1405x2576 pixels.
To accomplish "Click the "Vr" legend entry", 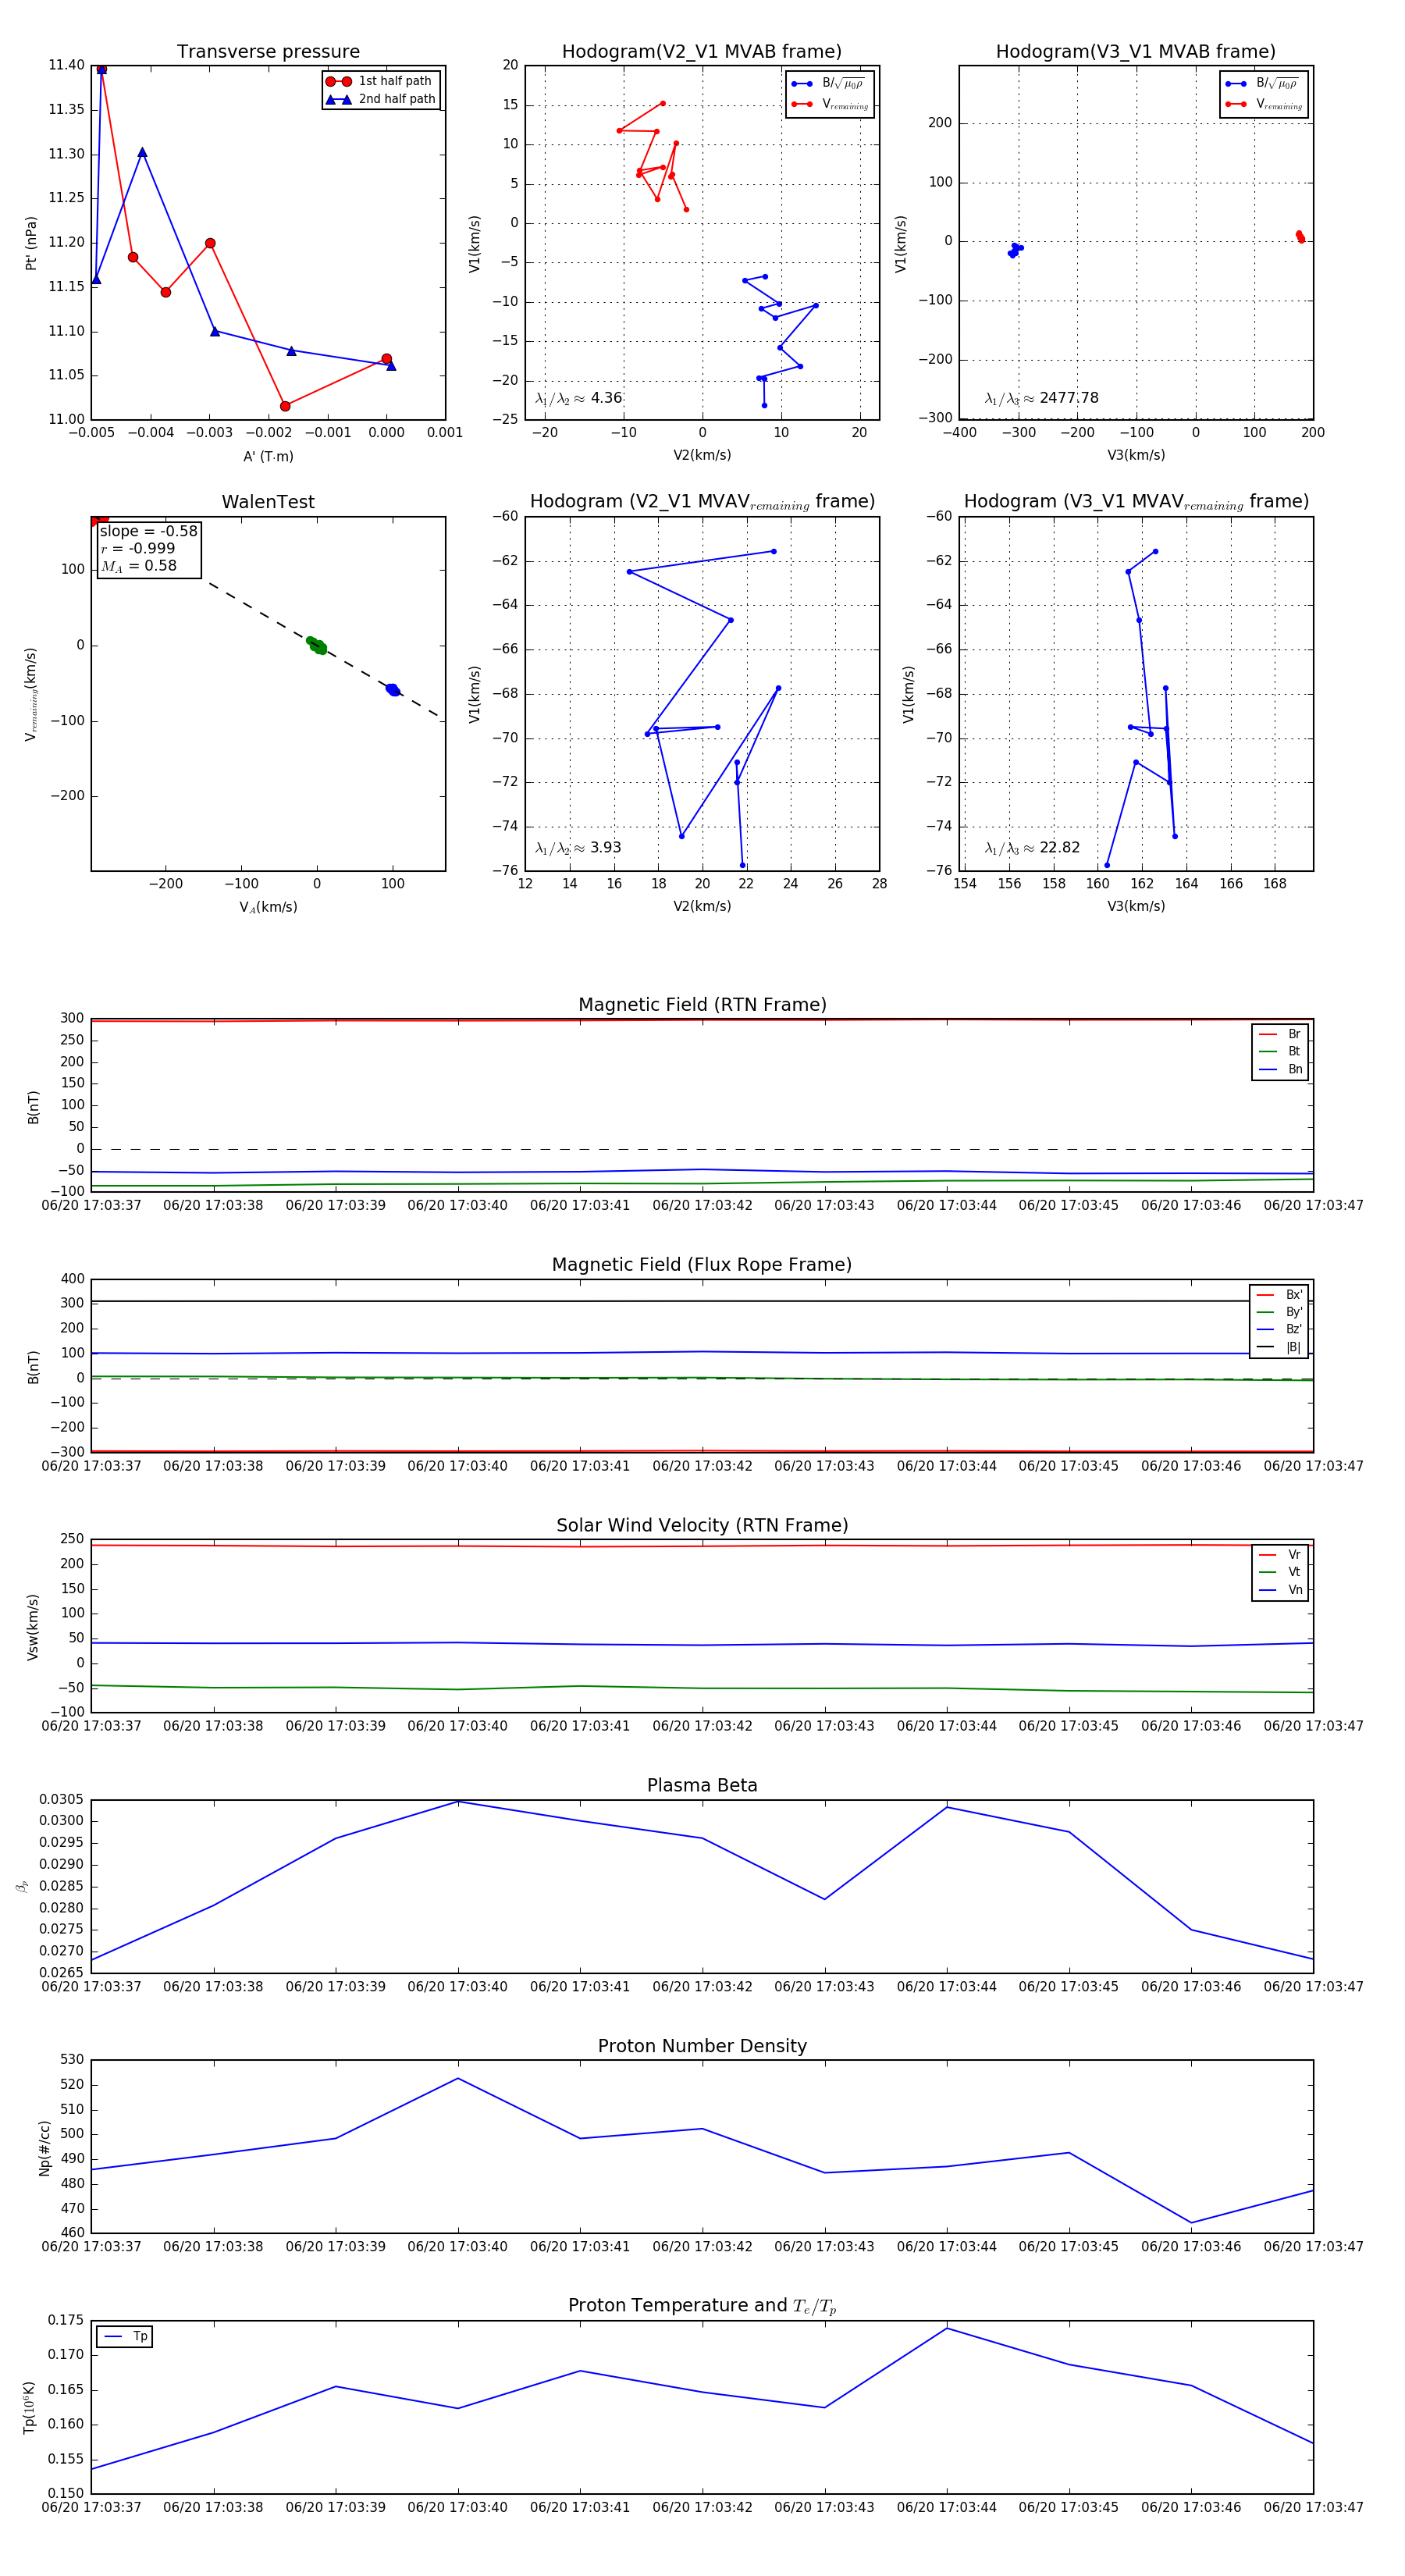I will coord(1281,1555).
